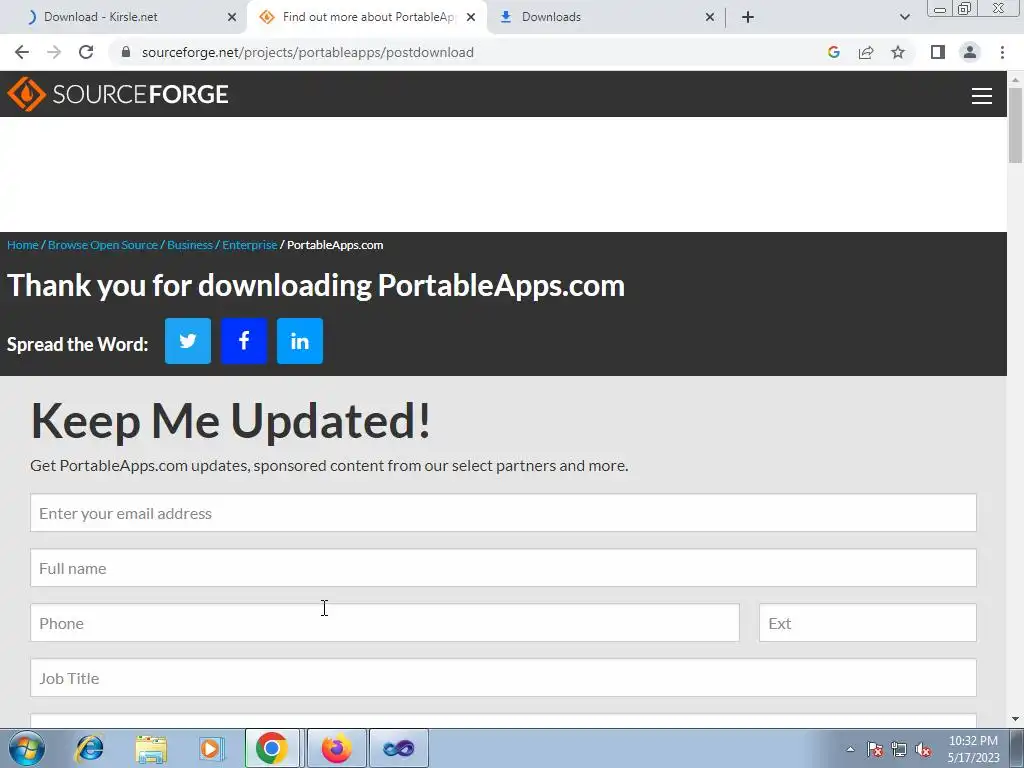Viewport: 1024px width, 768px height.
Task: Open the infinity-logo app in taskbar
Action: (x=398, y=748)
